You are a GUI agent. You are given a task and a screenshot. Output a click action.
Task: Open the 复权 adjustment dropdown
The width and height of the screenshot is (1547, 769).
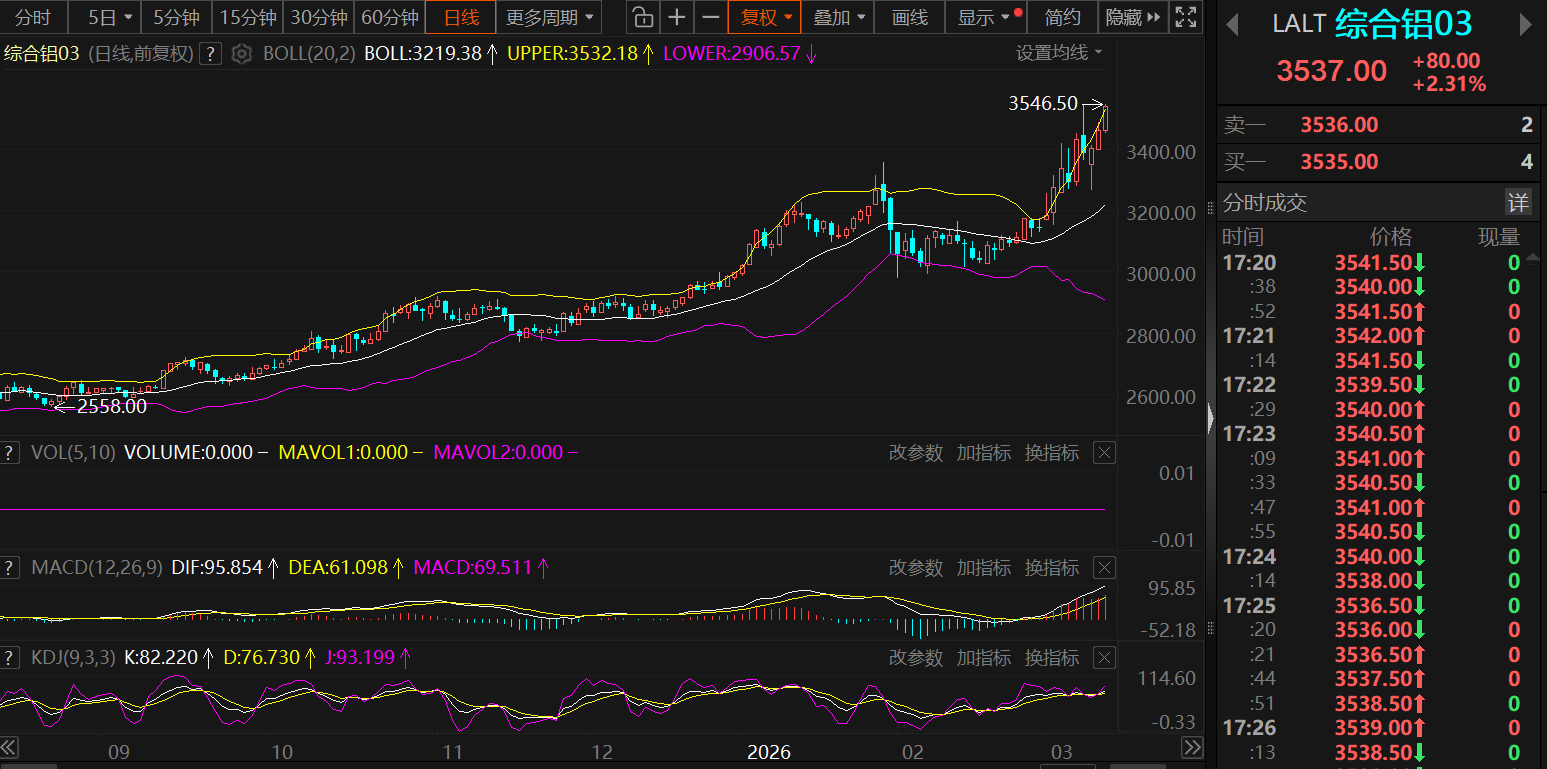765,17
